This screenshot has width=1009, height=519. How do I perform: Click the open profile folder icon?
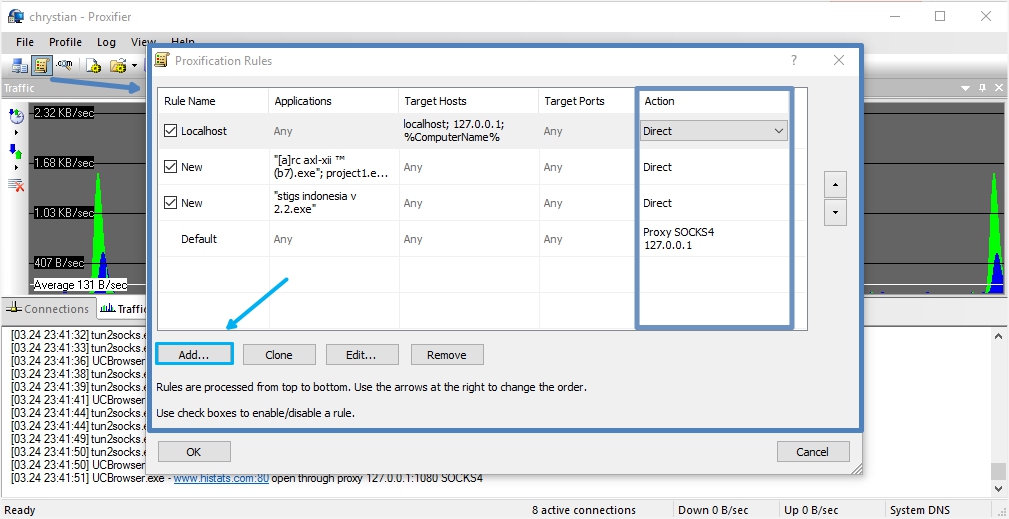(x=118, y=66)
